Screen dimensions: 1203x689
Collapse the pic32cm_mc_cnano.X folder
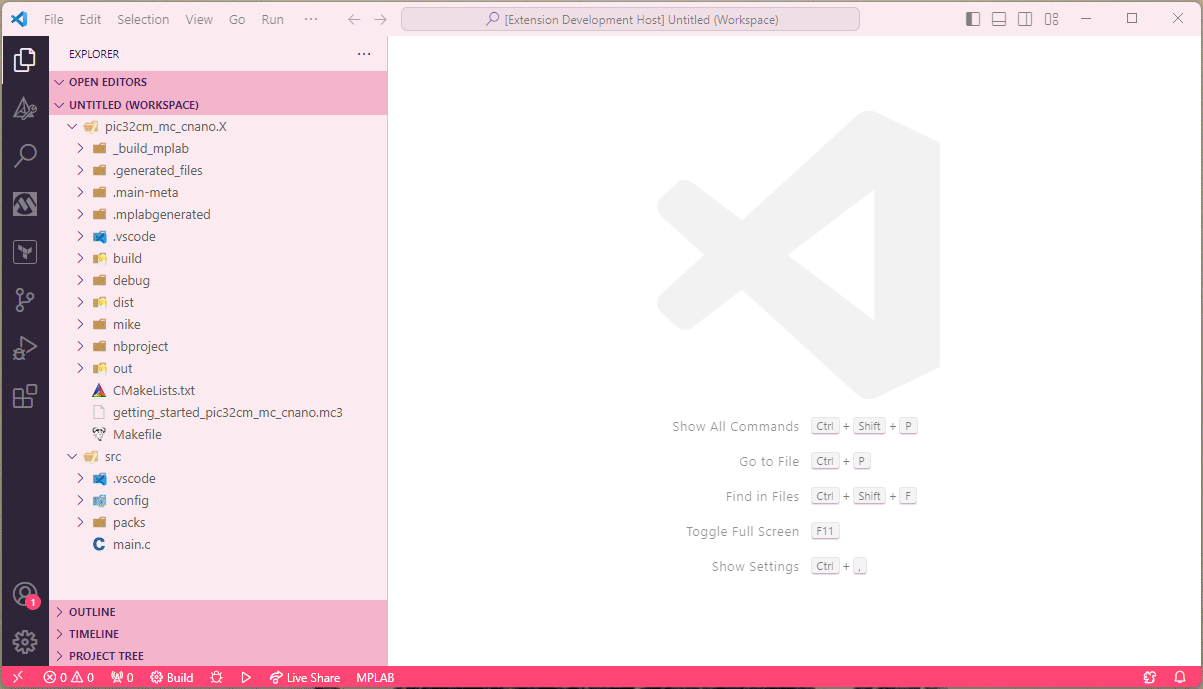click(218, 126)
